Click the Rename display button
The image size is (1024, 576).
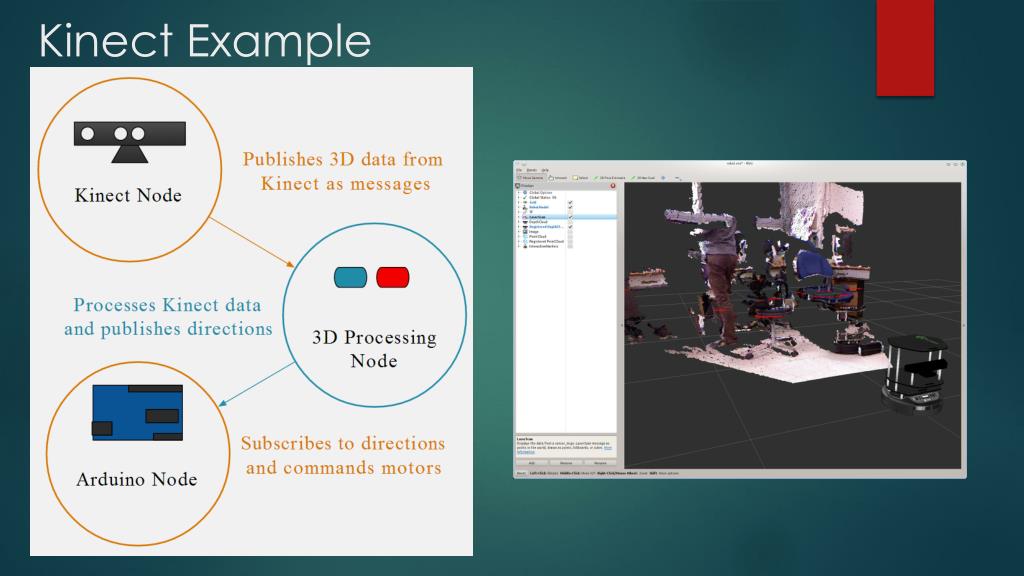(600, 463)
